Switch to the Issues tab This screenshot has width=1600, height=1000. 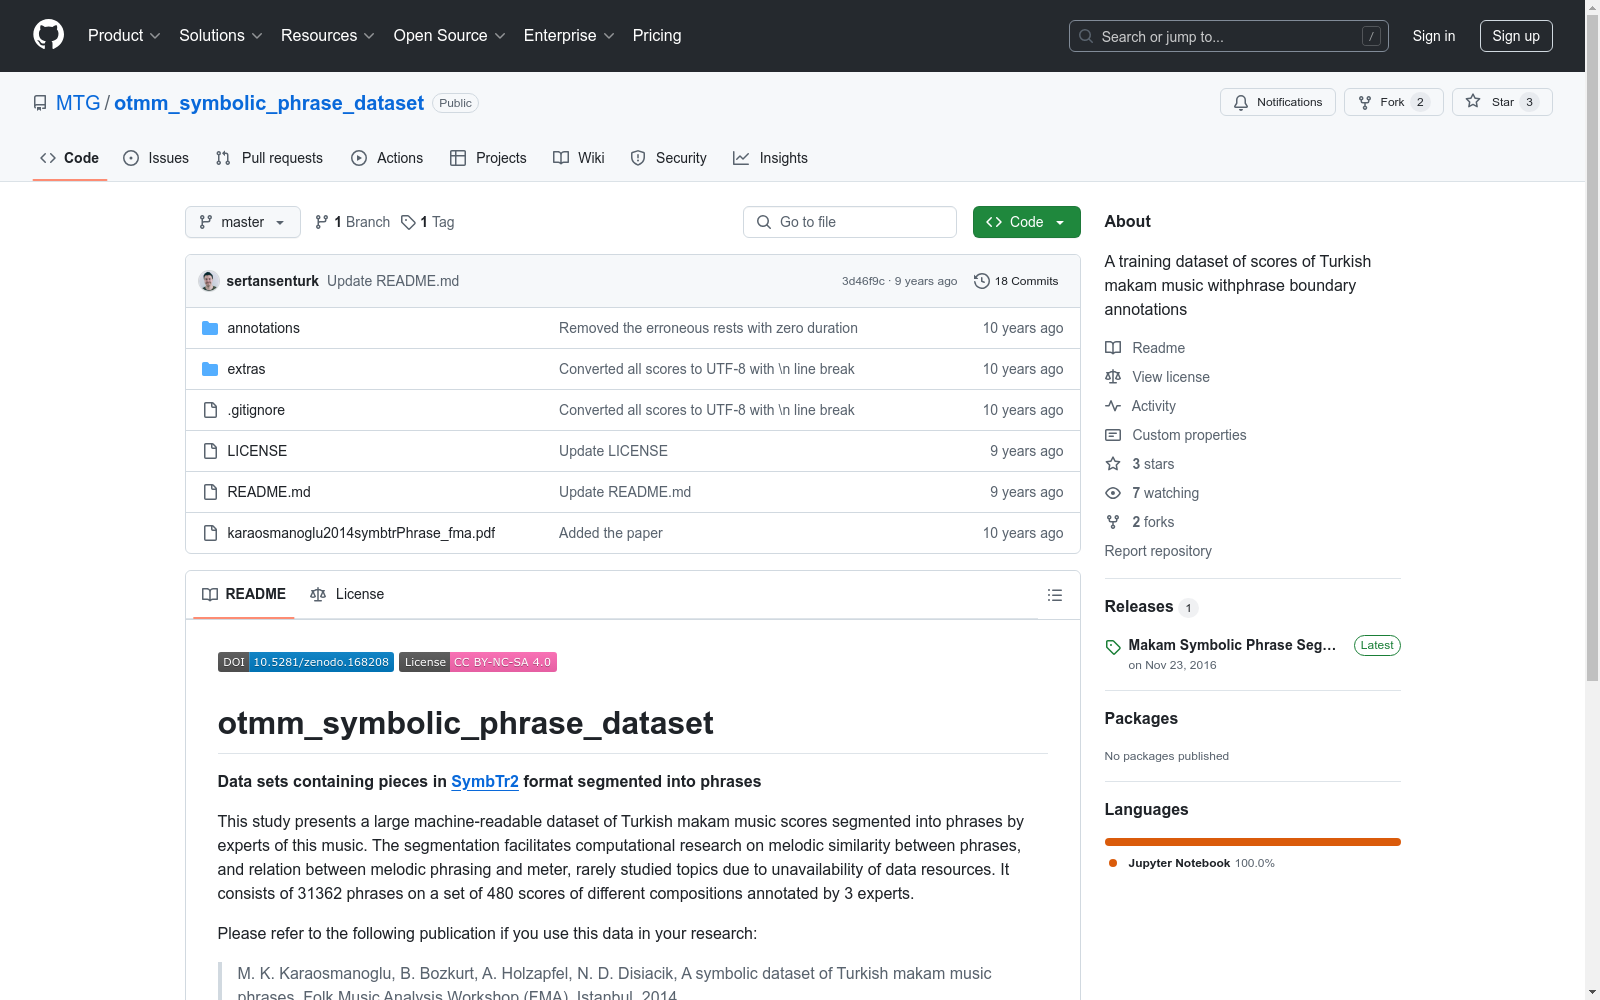click(156, 158)
